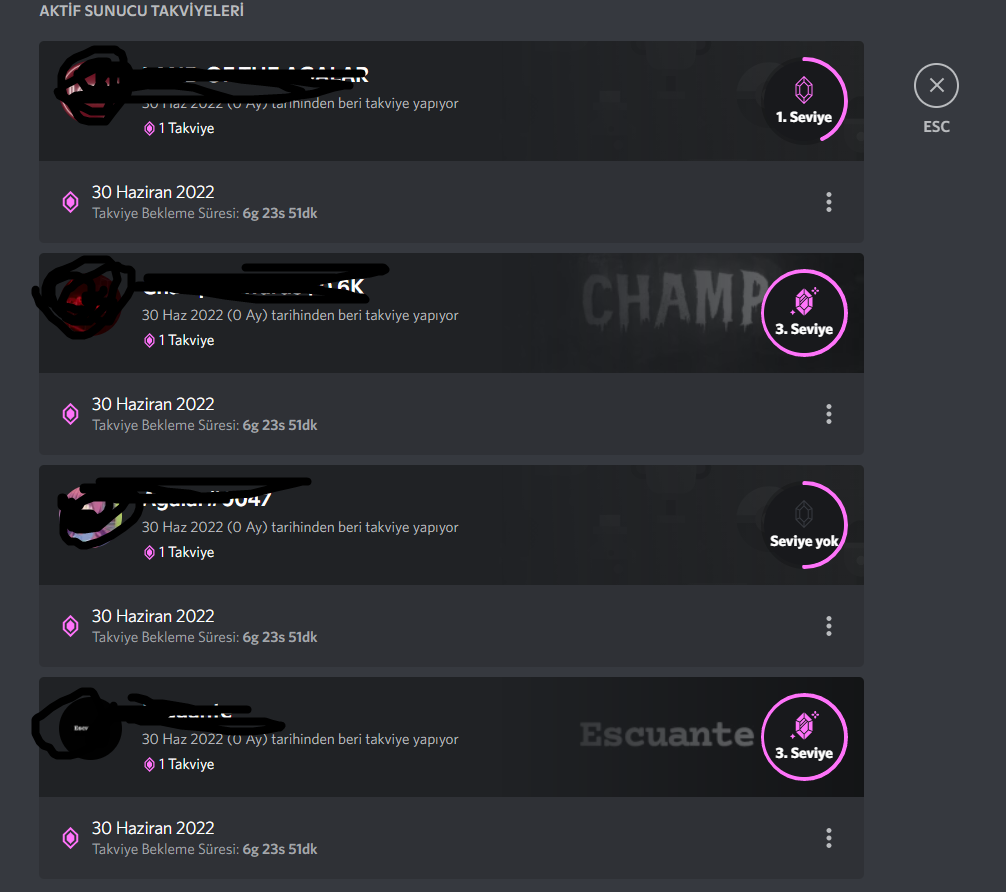Click the third server's scribbled avatar
1006x892 pixels.
(92, 516)
